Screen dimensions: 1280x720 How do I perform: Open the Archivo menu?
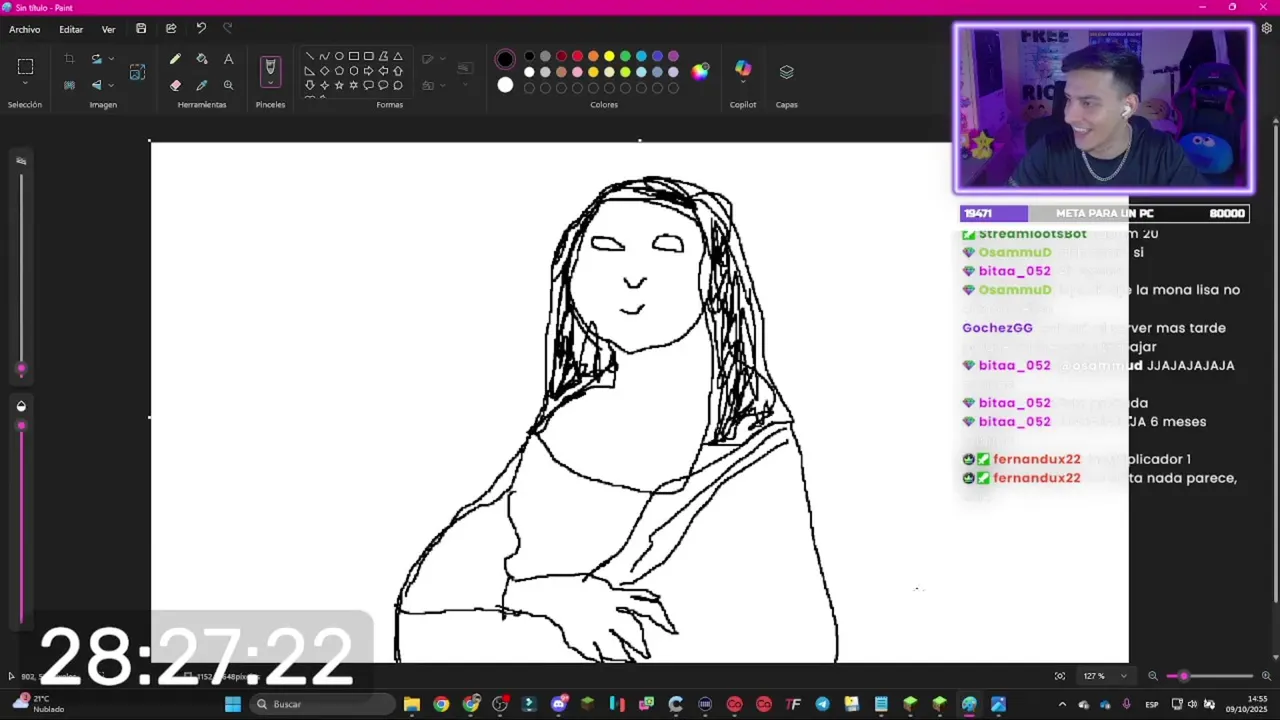click(x=25, y=29)
